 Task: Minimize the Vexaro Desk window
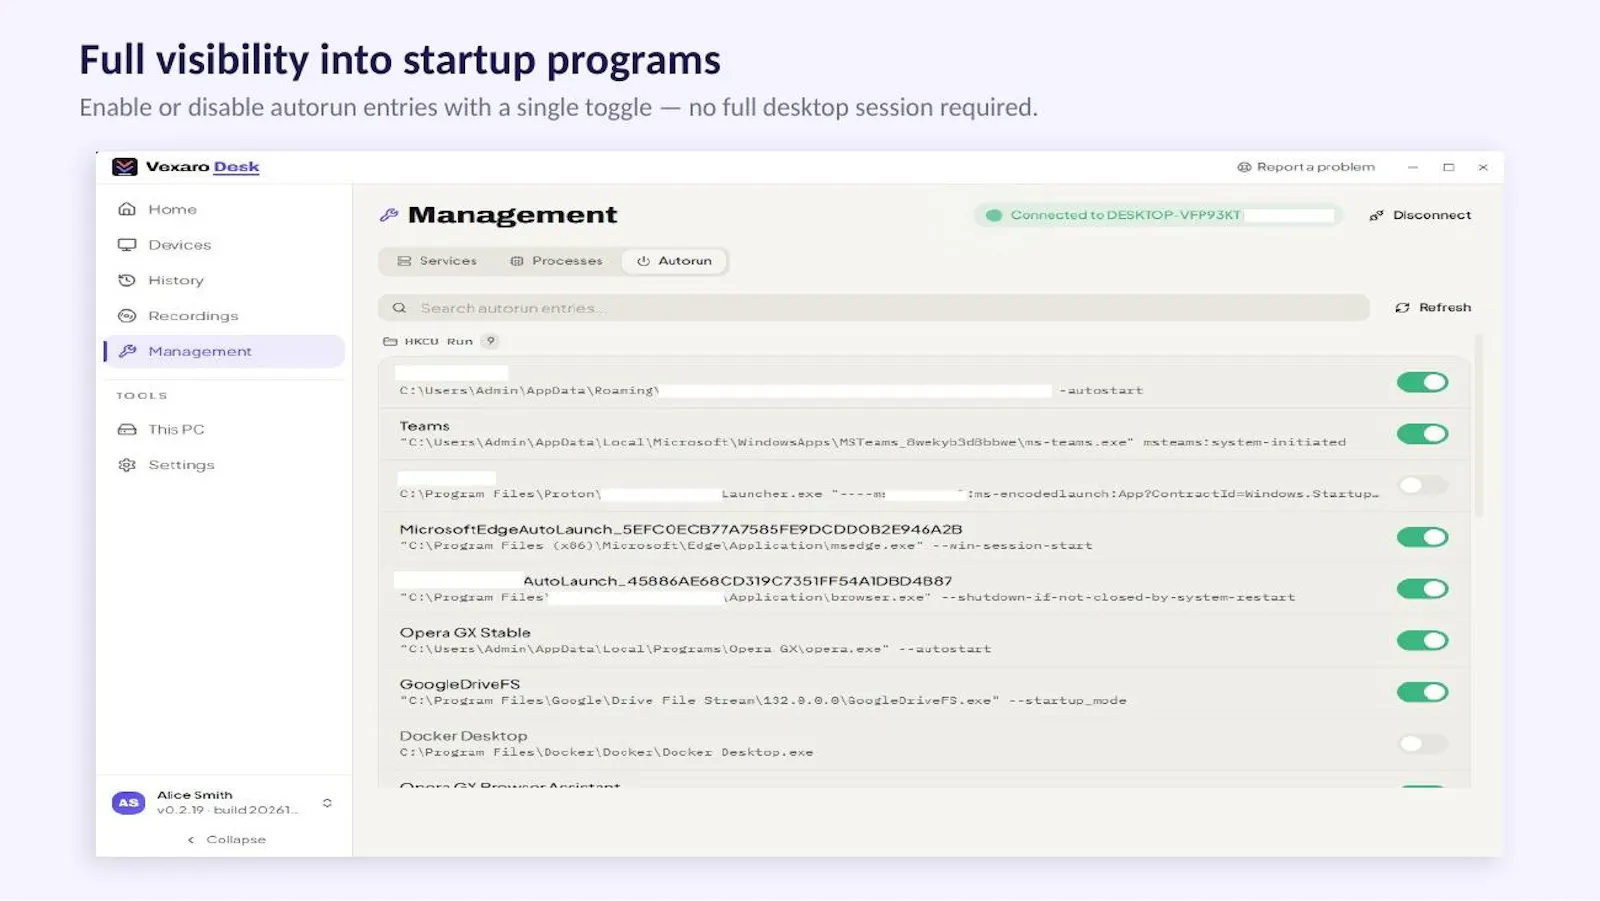click(1412, 167)
